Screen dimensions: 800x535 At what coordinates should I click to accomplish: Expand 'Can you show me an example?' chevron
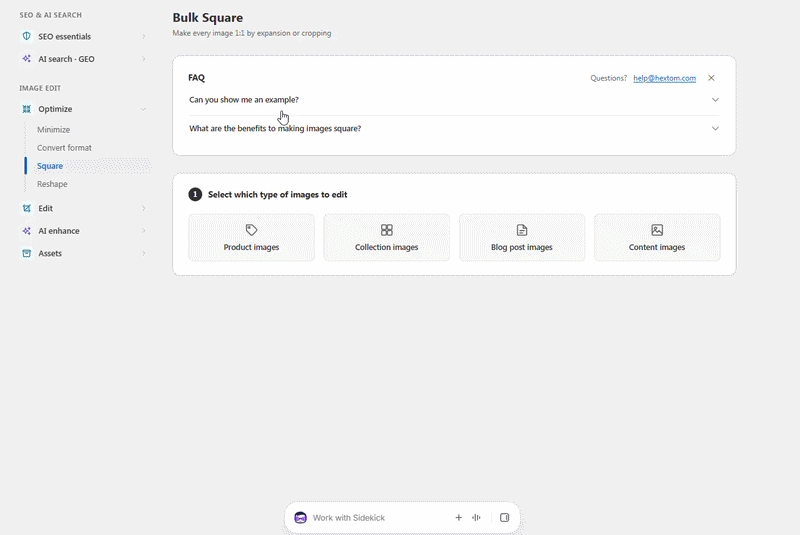pyautogui.click(x=715, y=100)
